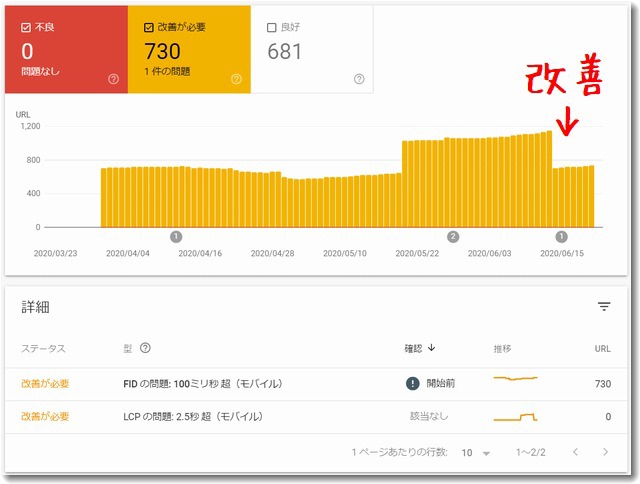Viewport: 640px width, 484px height.
Task: Toggle the 改善が必要 checkbox on yellow card
Action: (149, 27)
